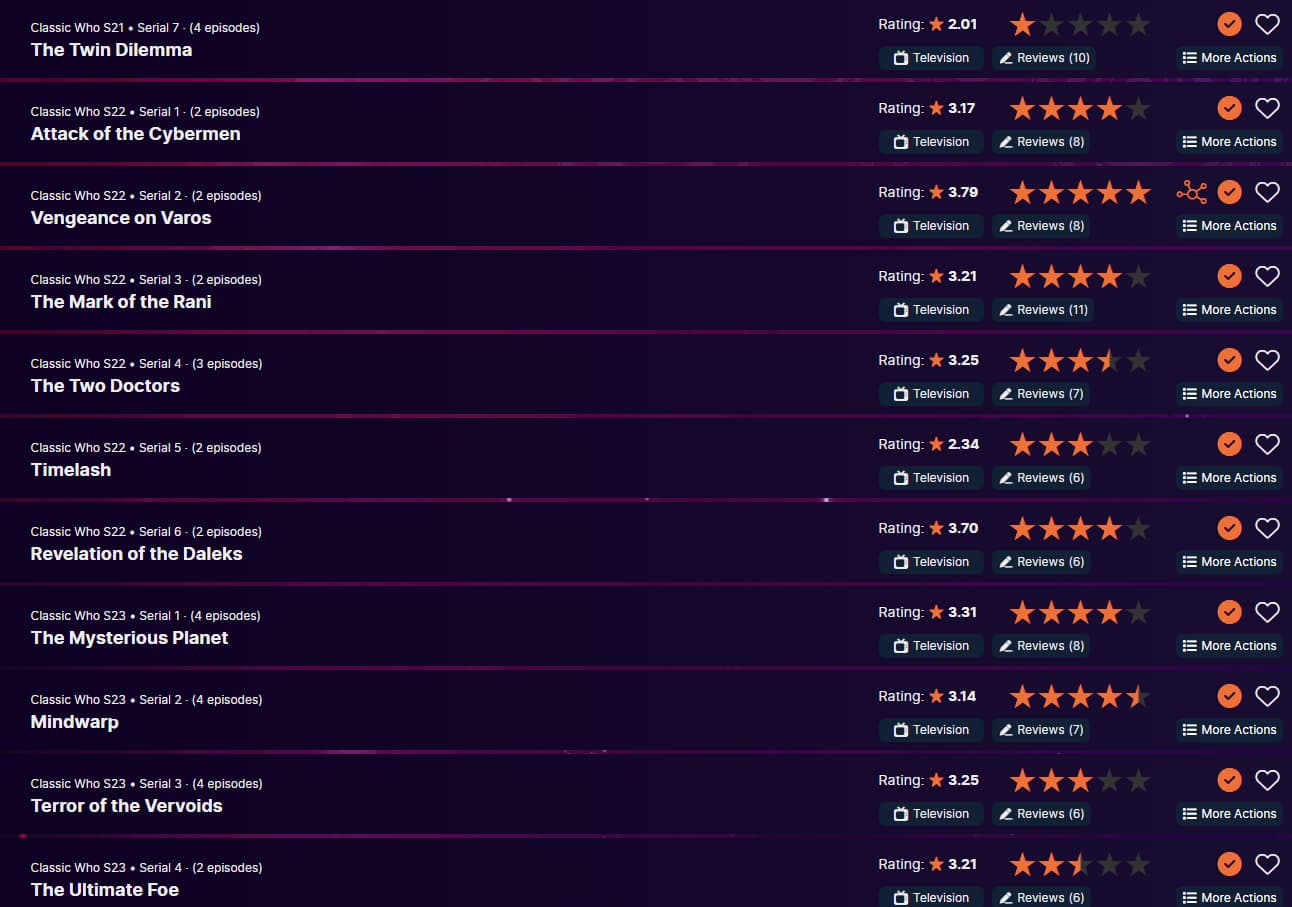Favorite The Twin Dilemma with heart icon
Screen dimensions: 1292x907
pyautogui.click(x=1267, y=24)
